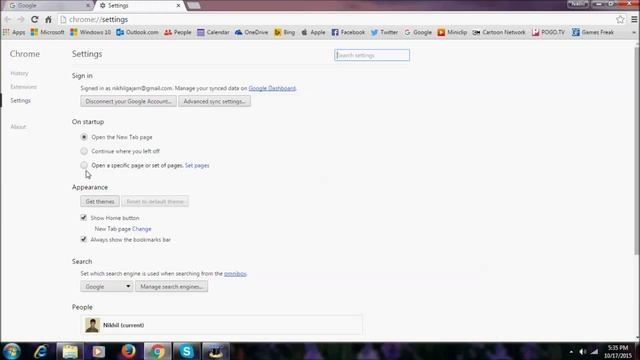640x360 pixels.
Task: Open Skype from the taskbar
Action: (187, 351)
